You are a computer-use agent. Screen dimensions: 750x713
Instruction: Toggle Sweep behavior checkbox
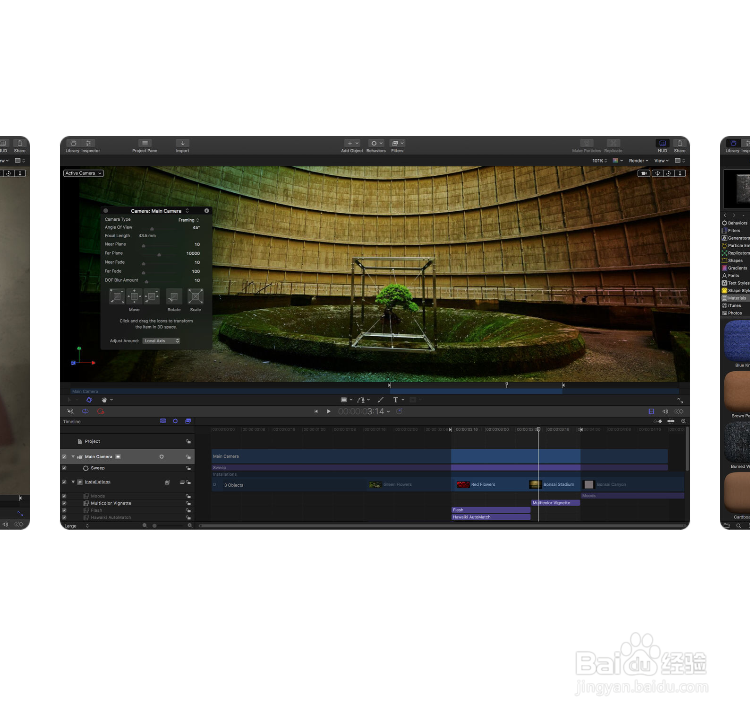point(64,468)
